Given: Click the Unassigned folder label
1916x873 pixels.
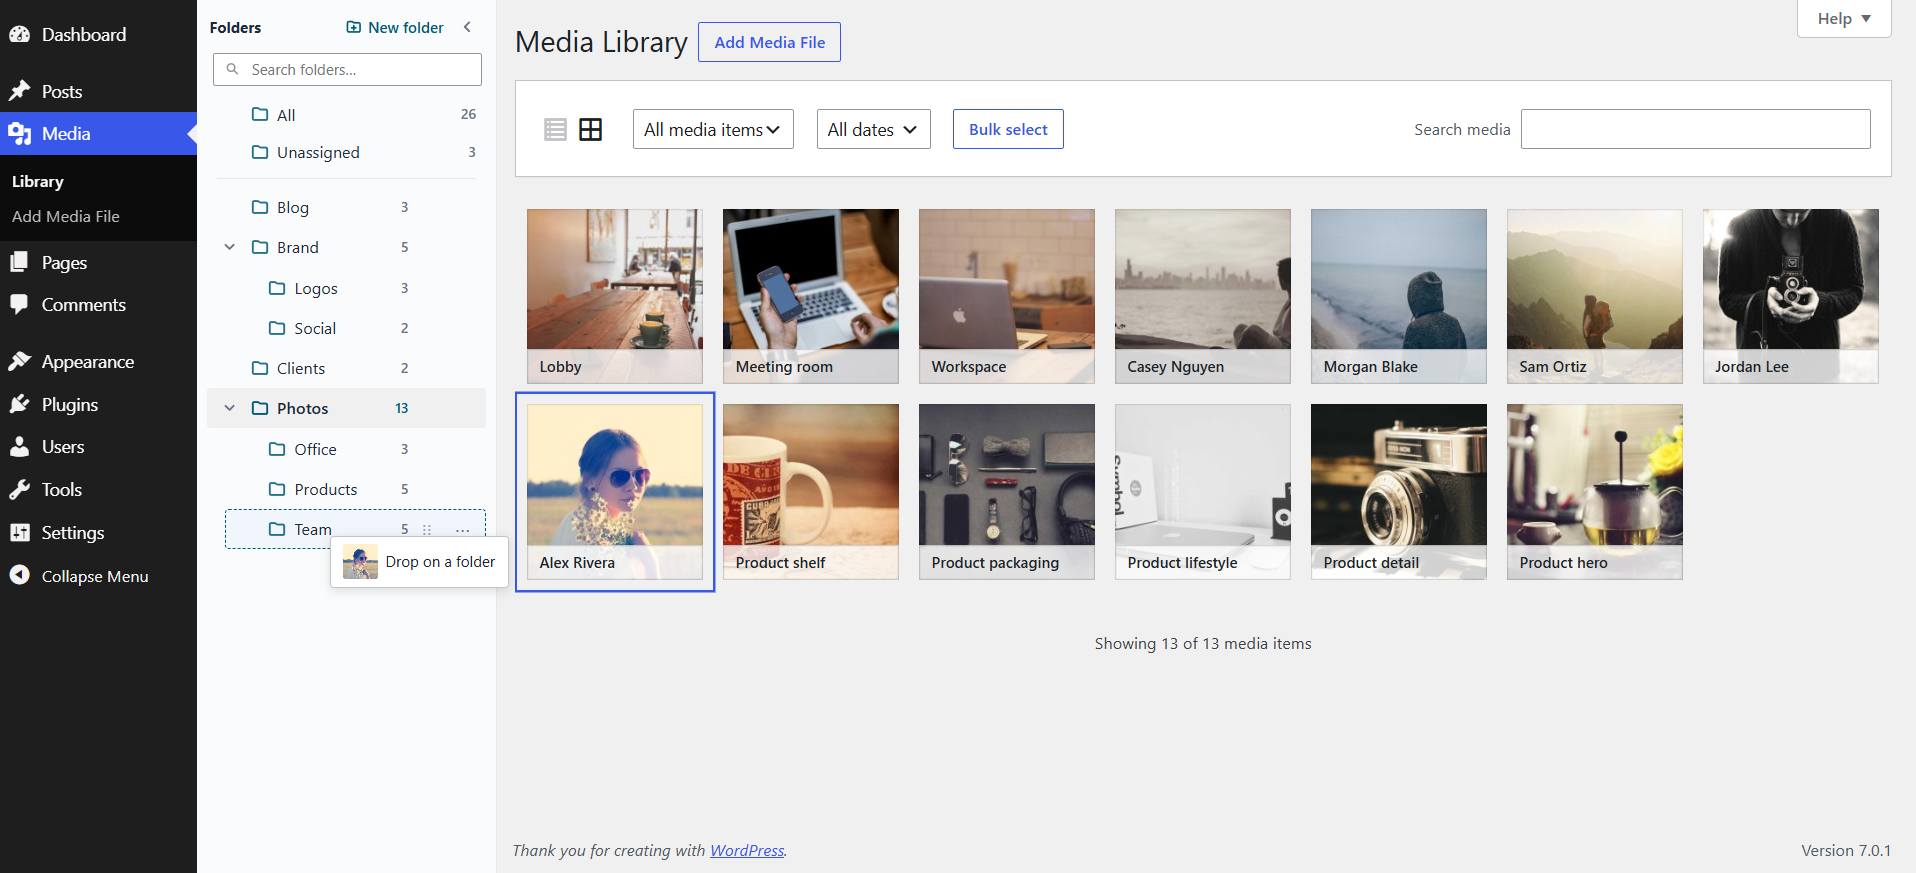Looking at the screenshot, I should [x=318, y=152].
